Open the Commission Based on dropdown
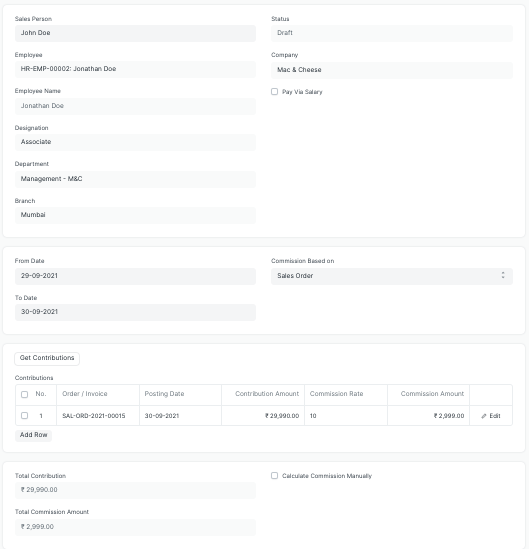Viewport: 529px width, 549px height. click(392, 276)
